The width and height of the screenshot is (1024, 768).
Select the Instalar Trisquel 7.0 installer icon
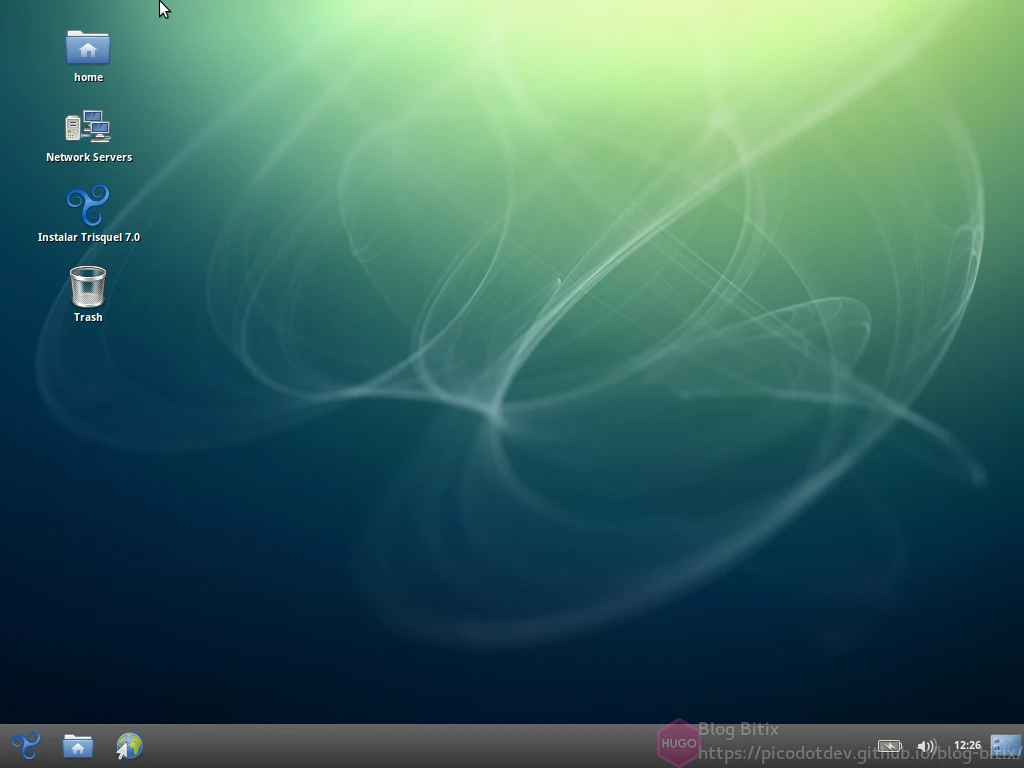(x=88, y=207)
